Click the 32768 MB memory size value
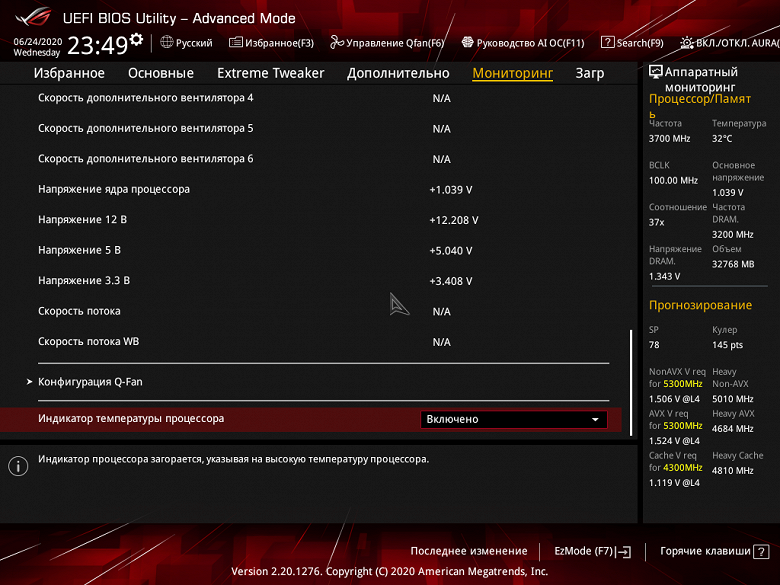 point(733,264)
